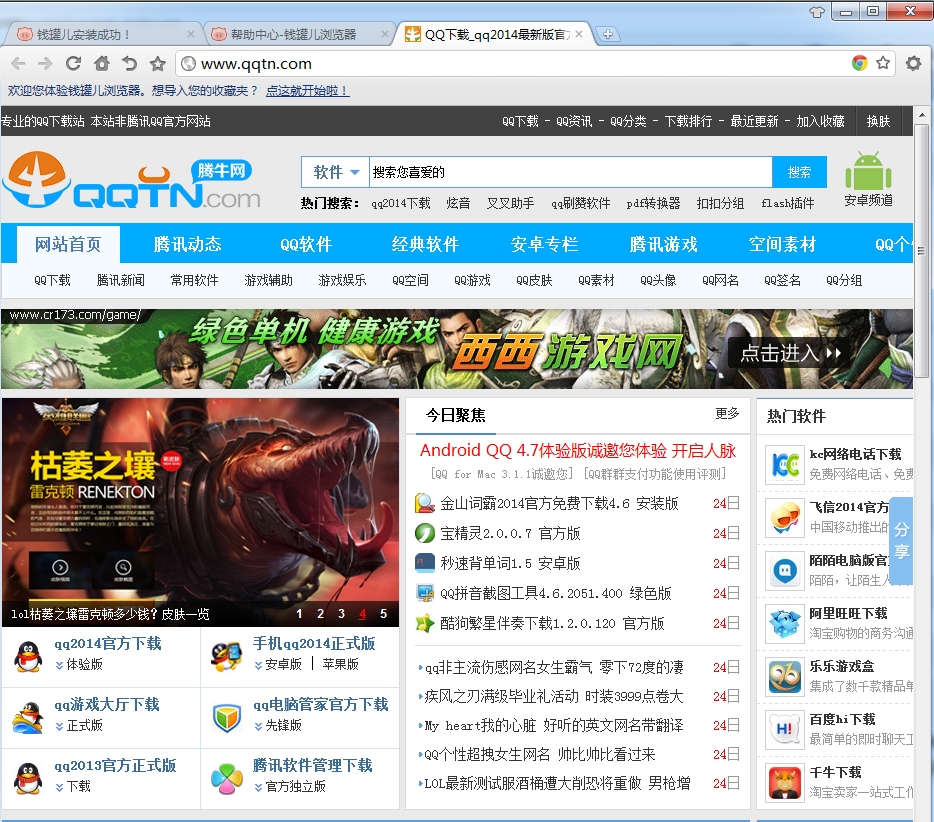Click the Renekton skin carousel image

tap(201, 512)
